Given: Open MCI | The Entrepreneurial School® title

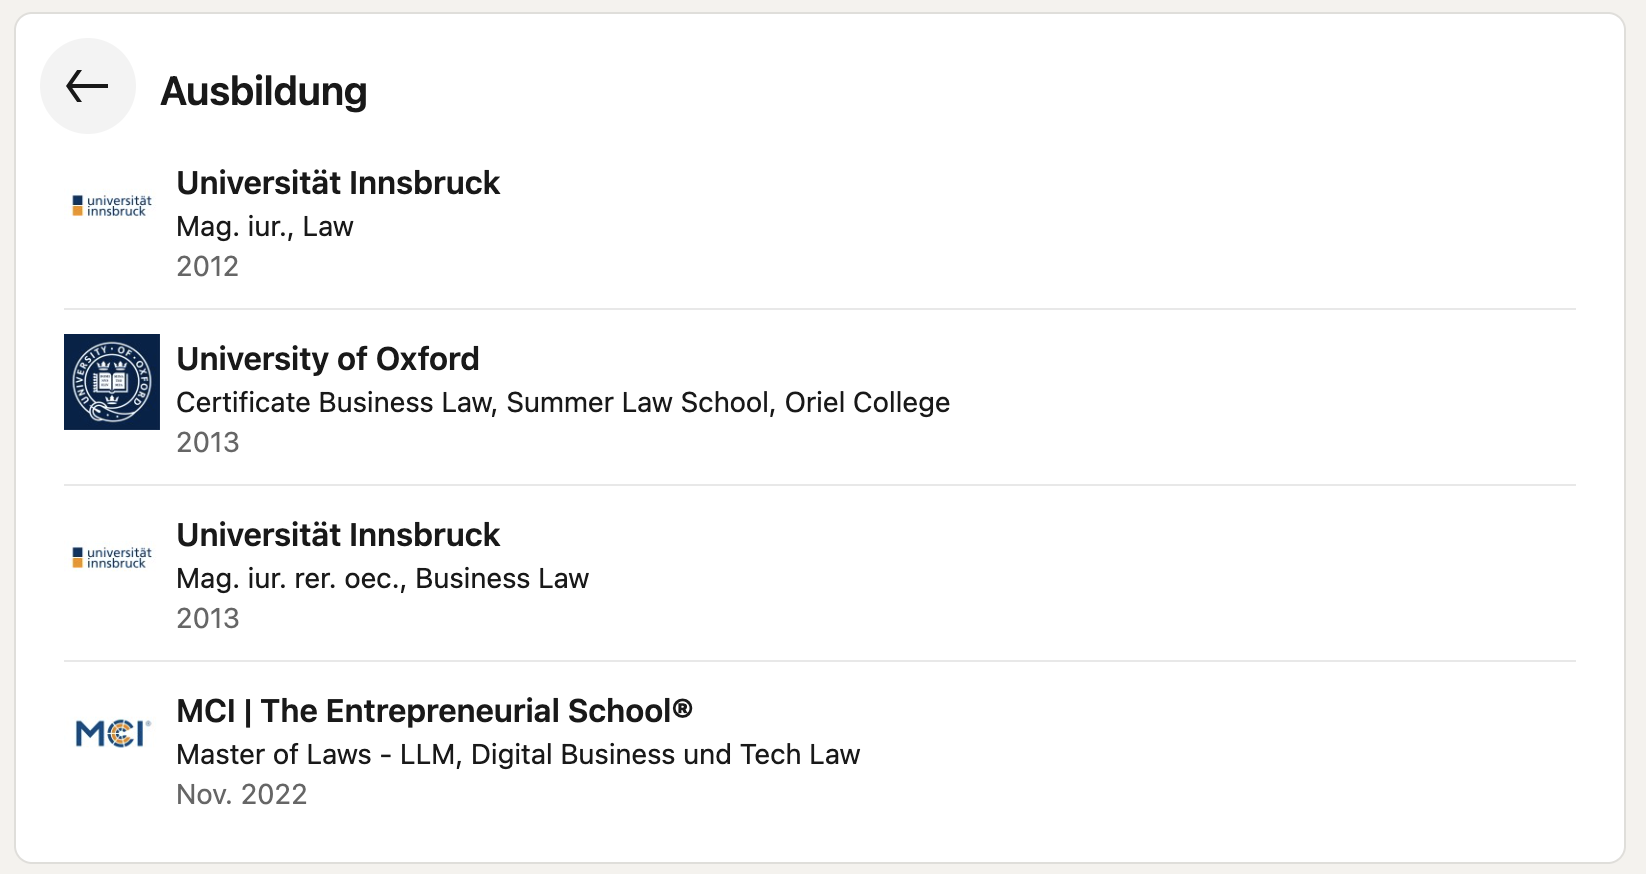Looking at the screenshot, I should [x=435, y=711].
